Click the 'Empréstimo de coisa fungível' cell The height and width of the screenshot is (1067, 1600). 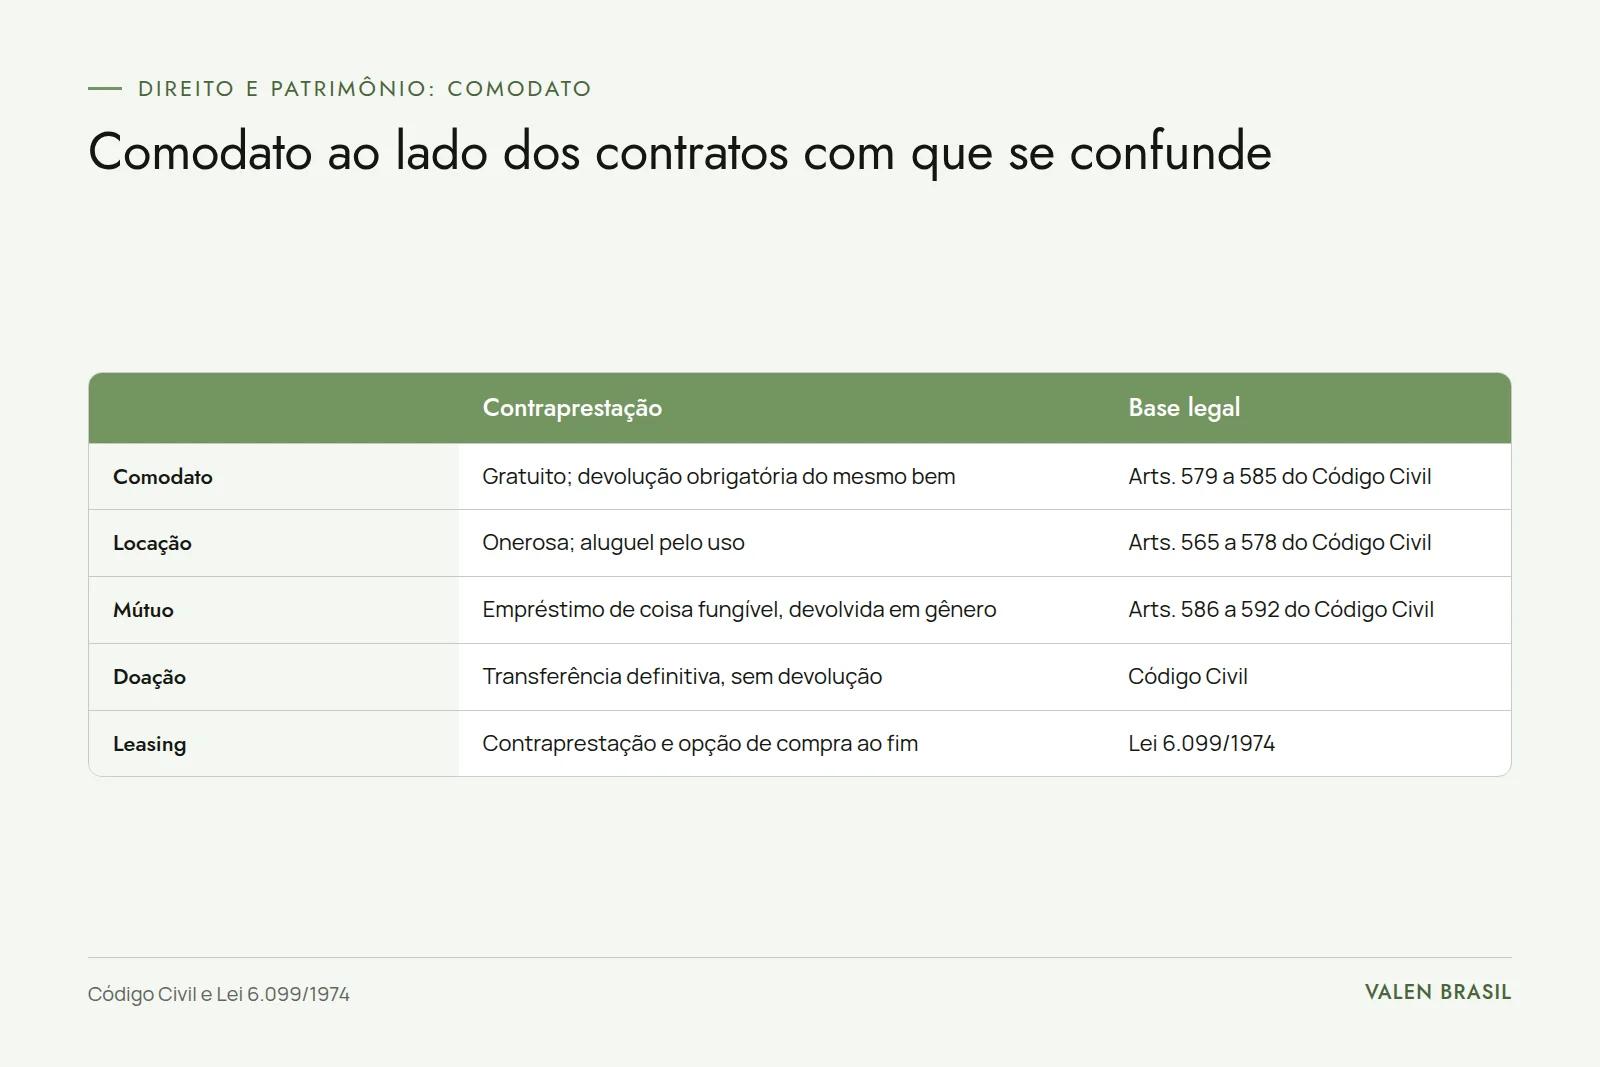click(739, 609)
